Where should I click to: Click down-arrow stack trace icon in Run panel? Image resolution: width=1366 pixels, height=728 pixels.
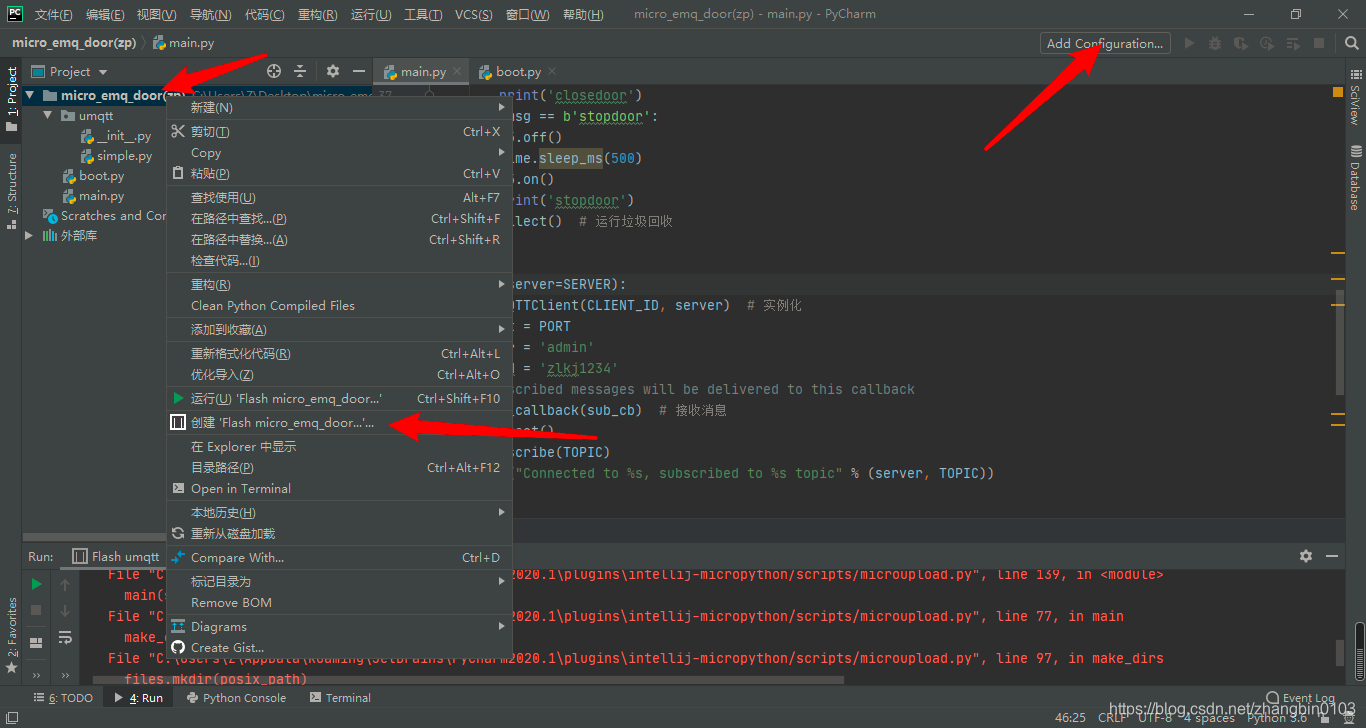(65, 610)
